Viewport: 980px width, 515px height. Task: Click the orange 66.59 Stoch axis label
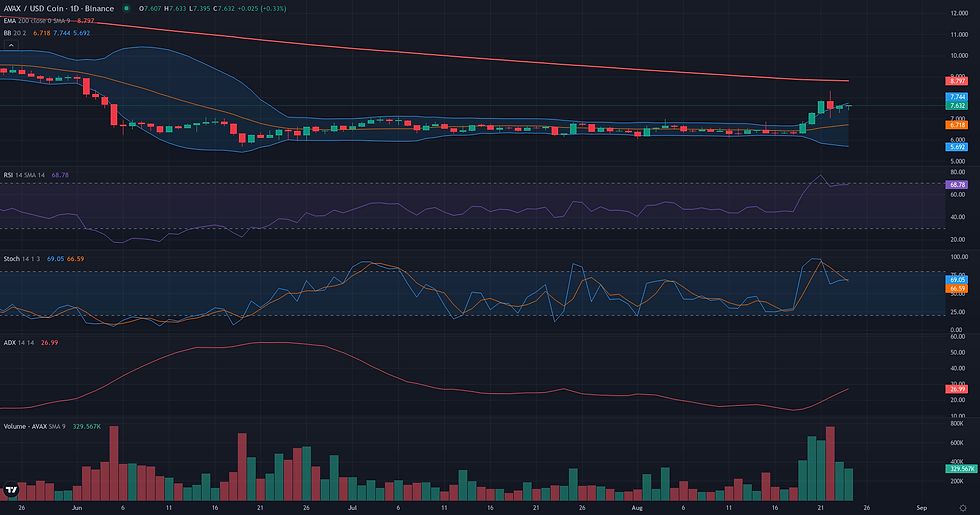[957, 288]
